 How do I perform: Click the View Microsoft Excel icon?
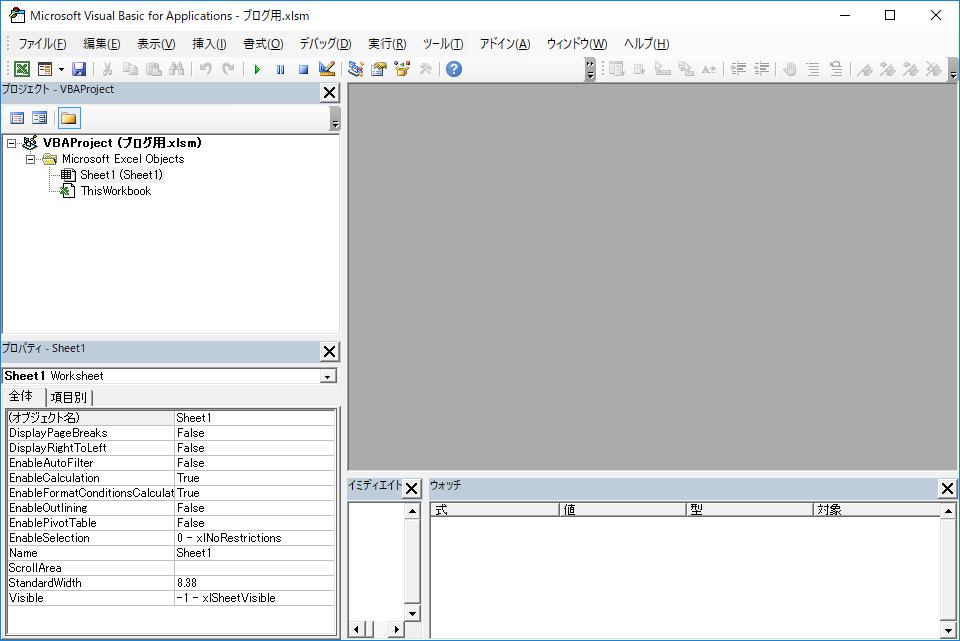coord(22,69)
